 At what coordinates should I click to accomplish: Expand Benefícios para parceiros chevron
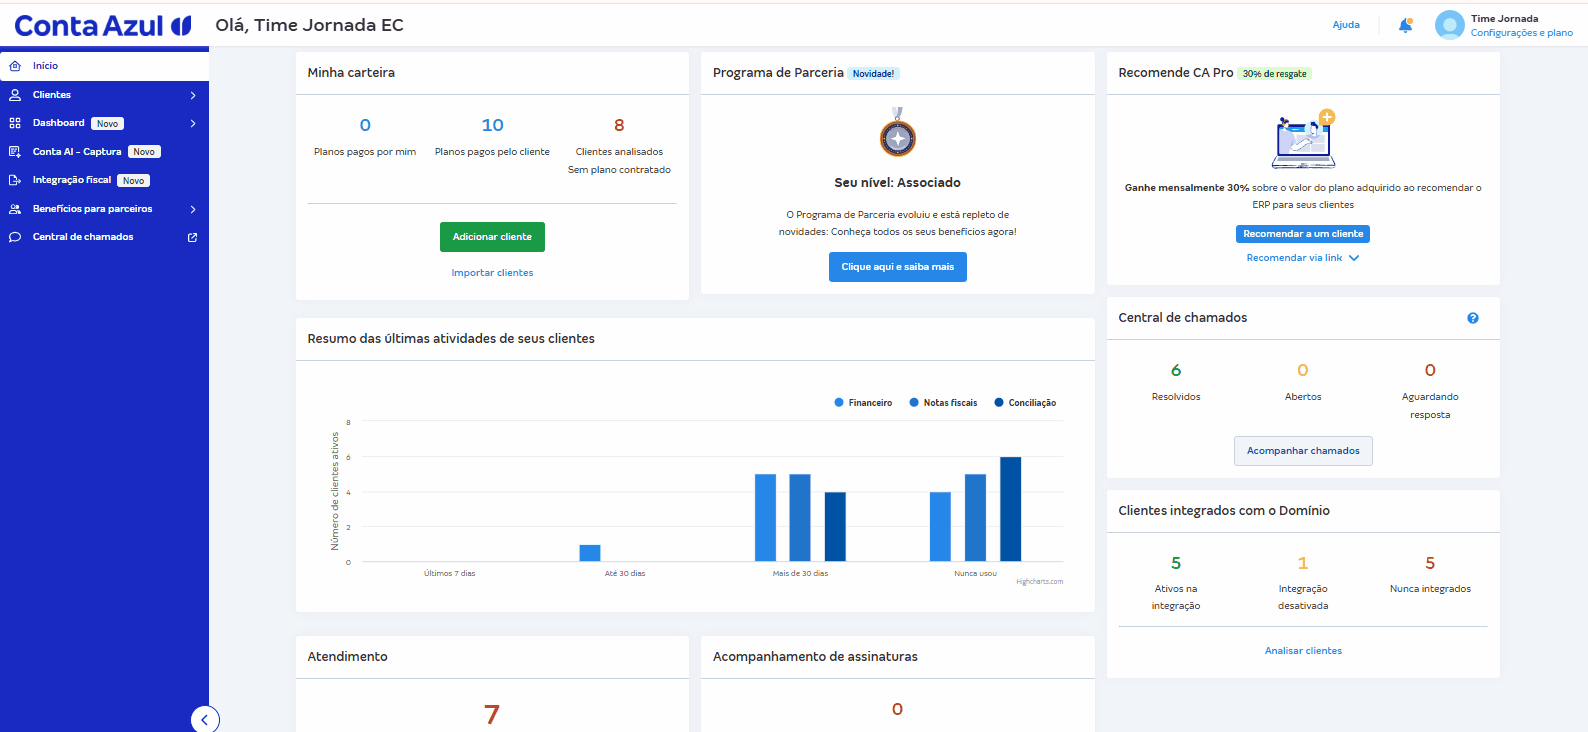pos(193,209)
